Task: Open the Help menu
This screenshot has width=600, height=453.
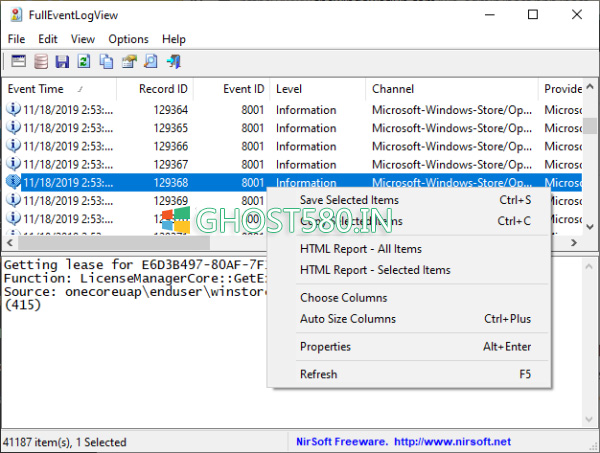Action: 174,39
